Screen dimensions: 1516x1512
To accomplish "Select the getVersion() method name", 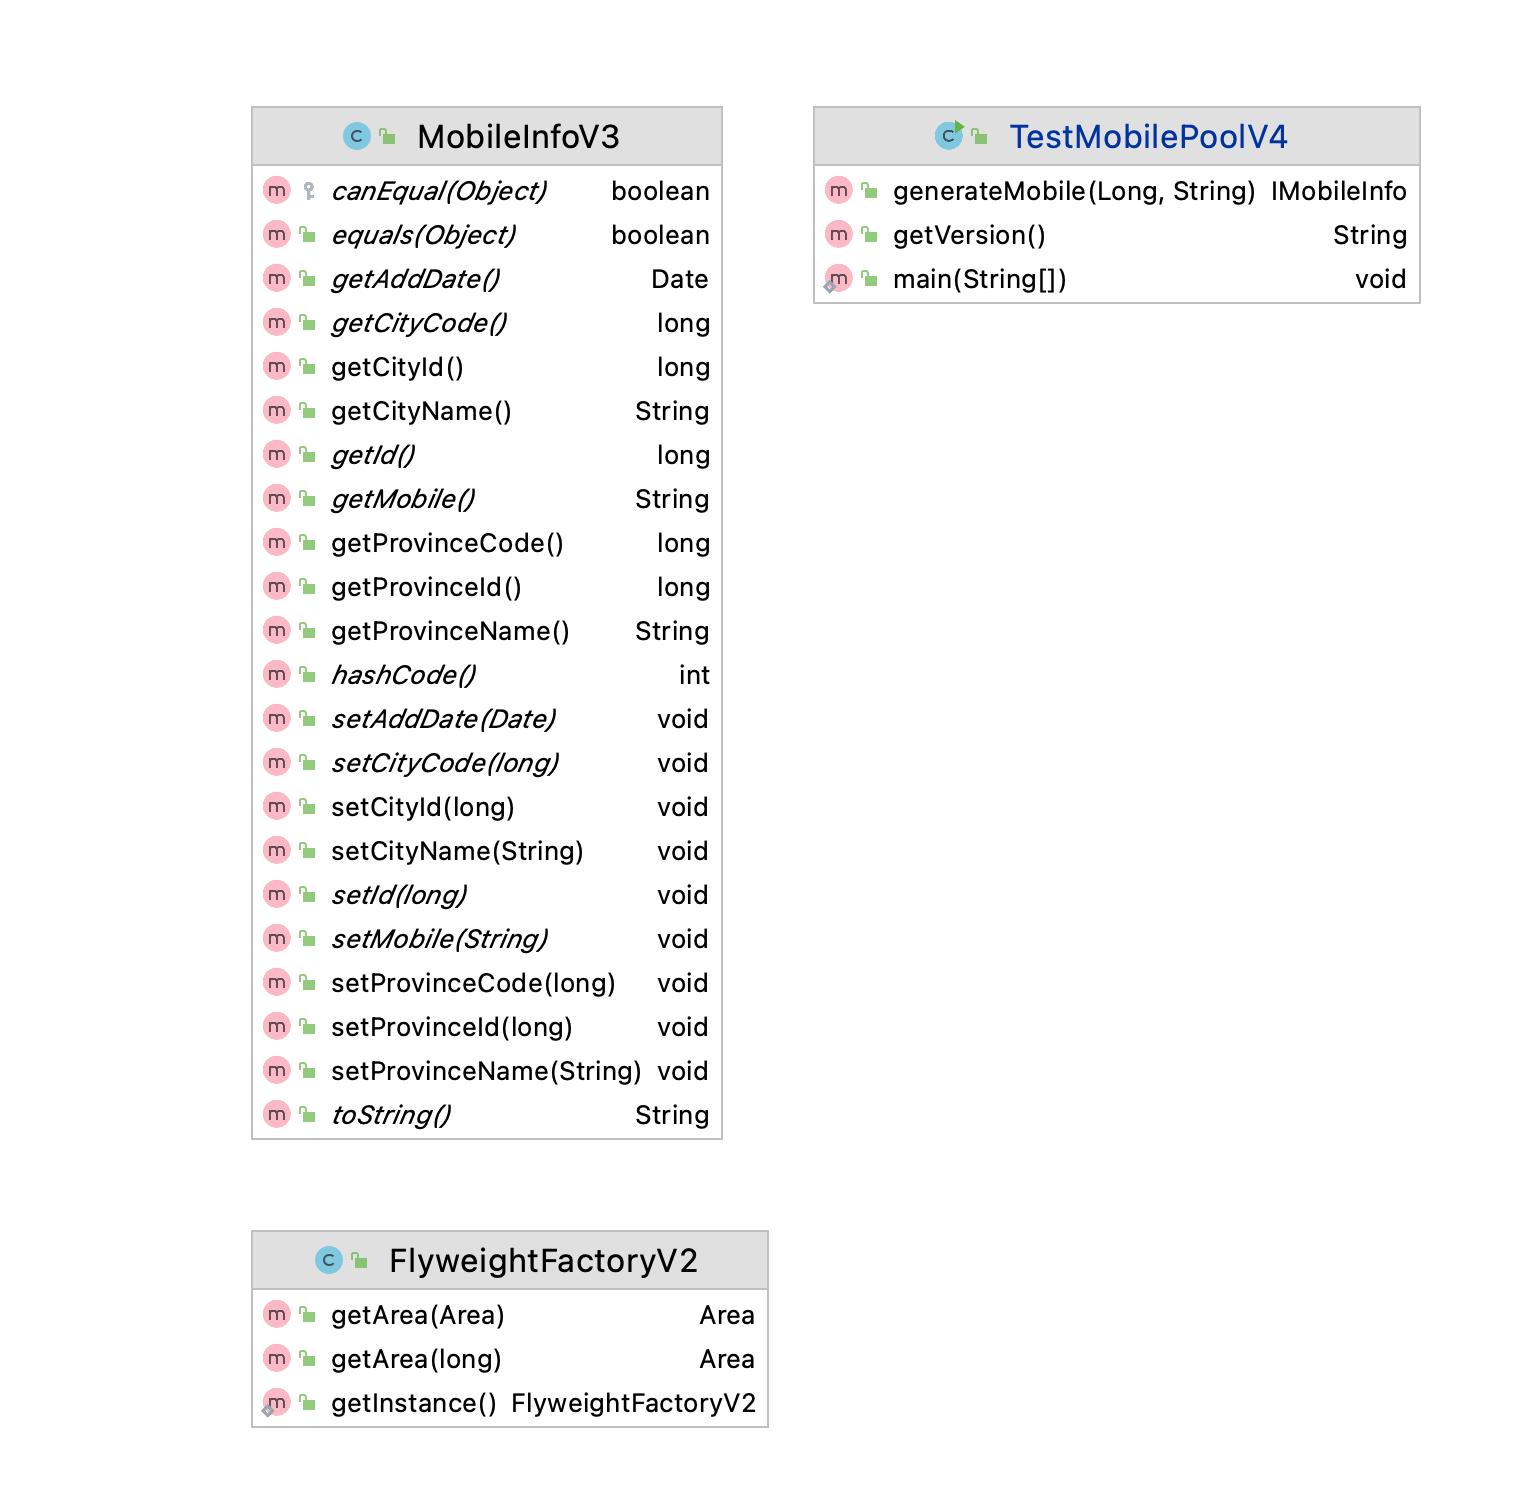I will (x=969, y=235).
